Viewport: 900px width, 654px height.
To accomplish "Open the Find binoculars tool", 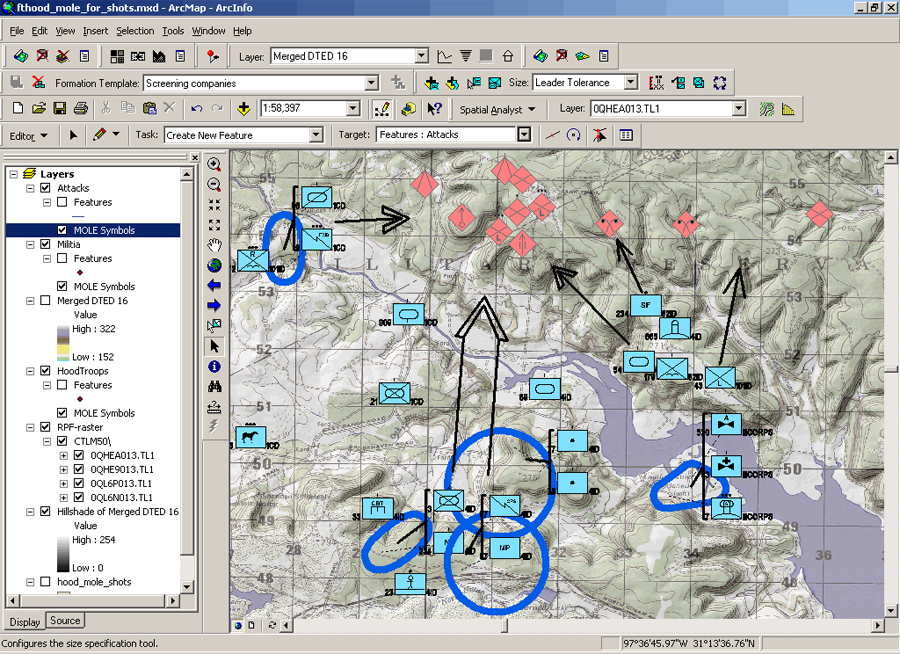I will point(214,386).
